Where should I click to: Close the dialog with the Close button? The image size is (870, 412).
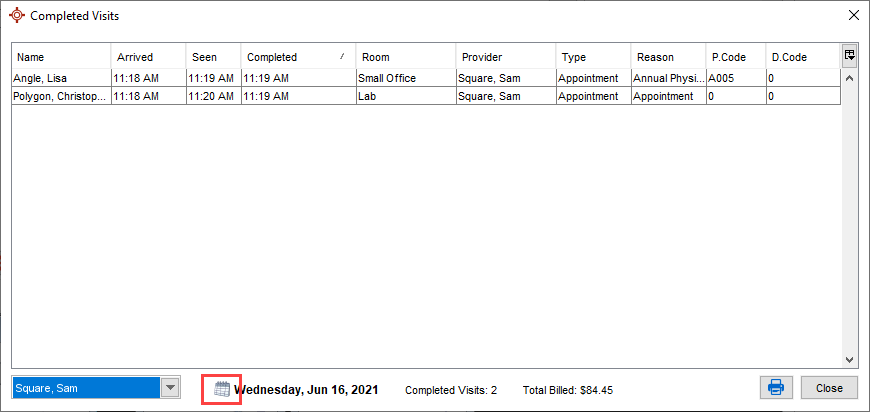click(x=829, y=388)
